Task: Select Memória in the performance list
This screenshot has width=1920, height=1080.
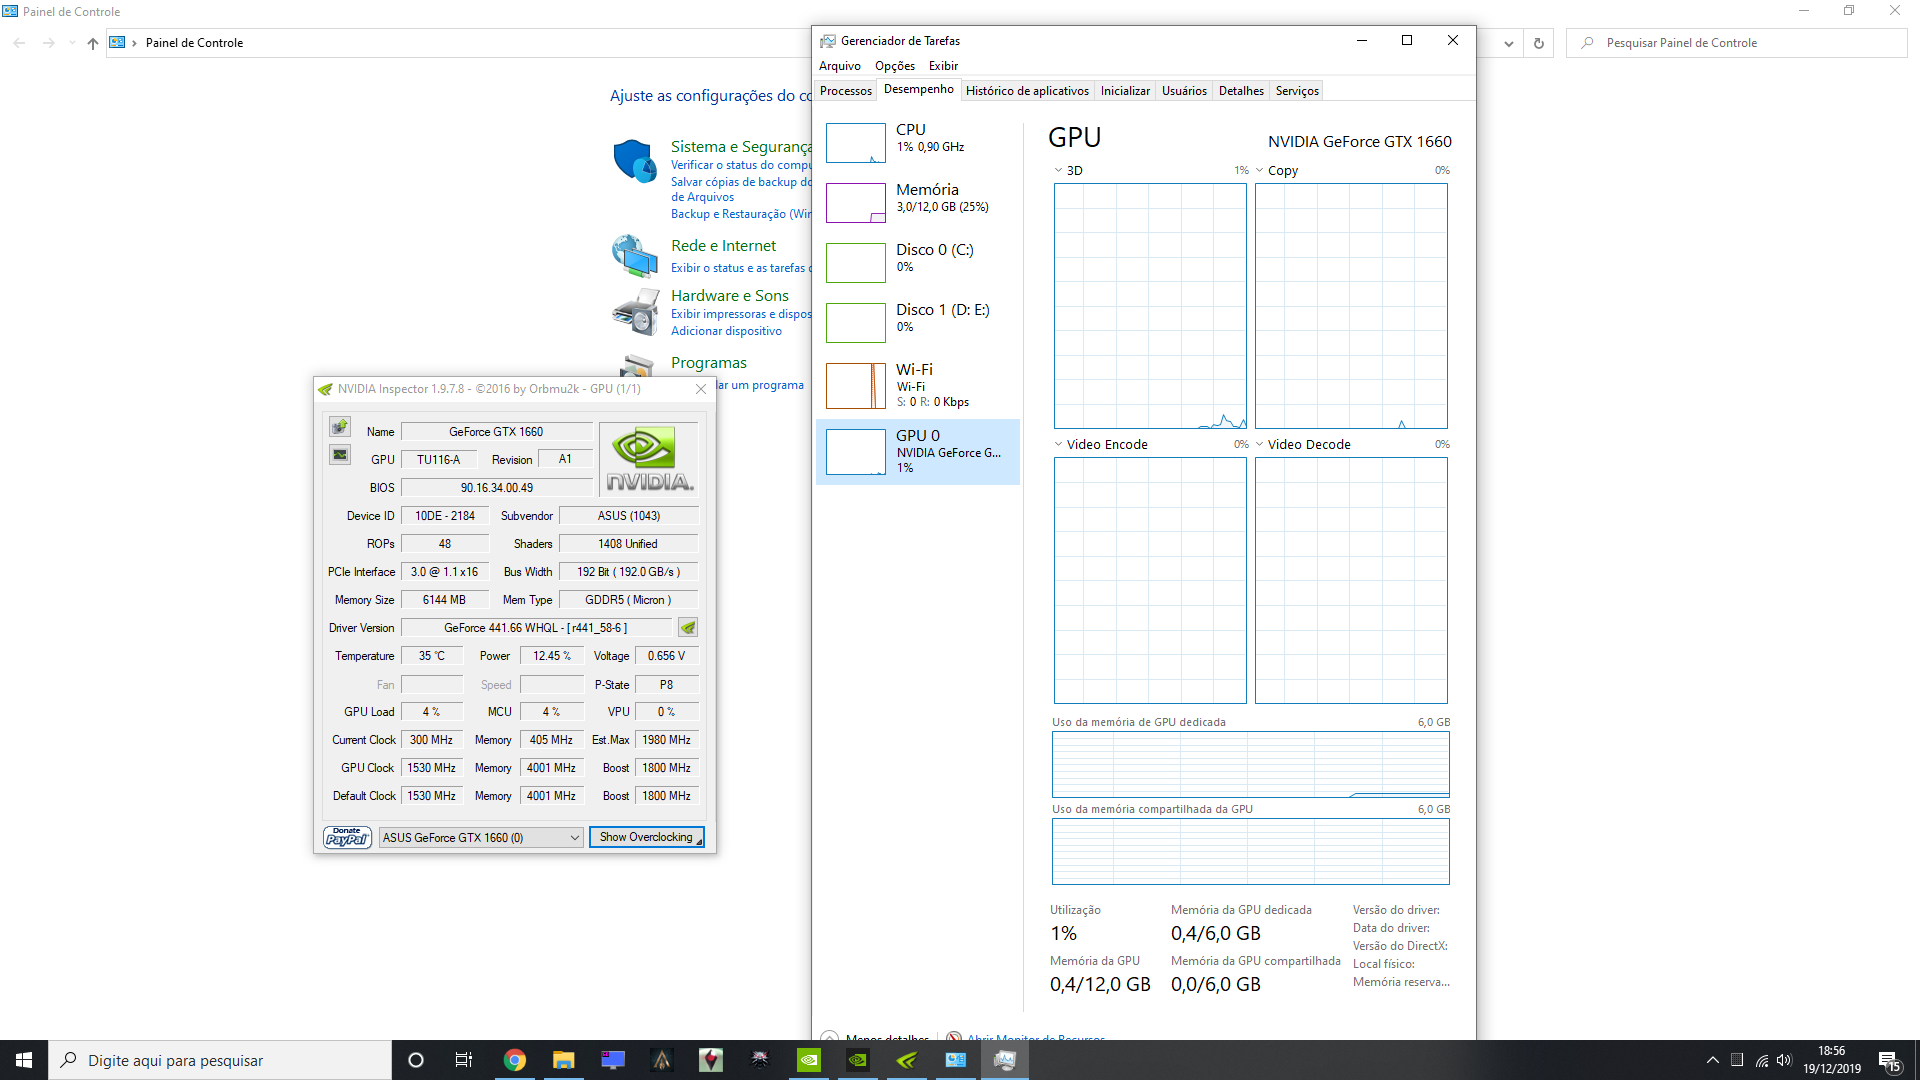Action: tap(918, 202)
